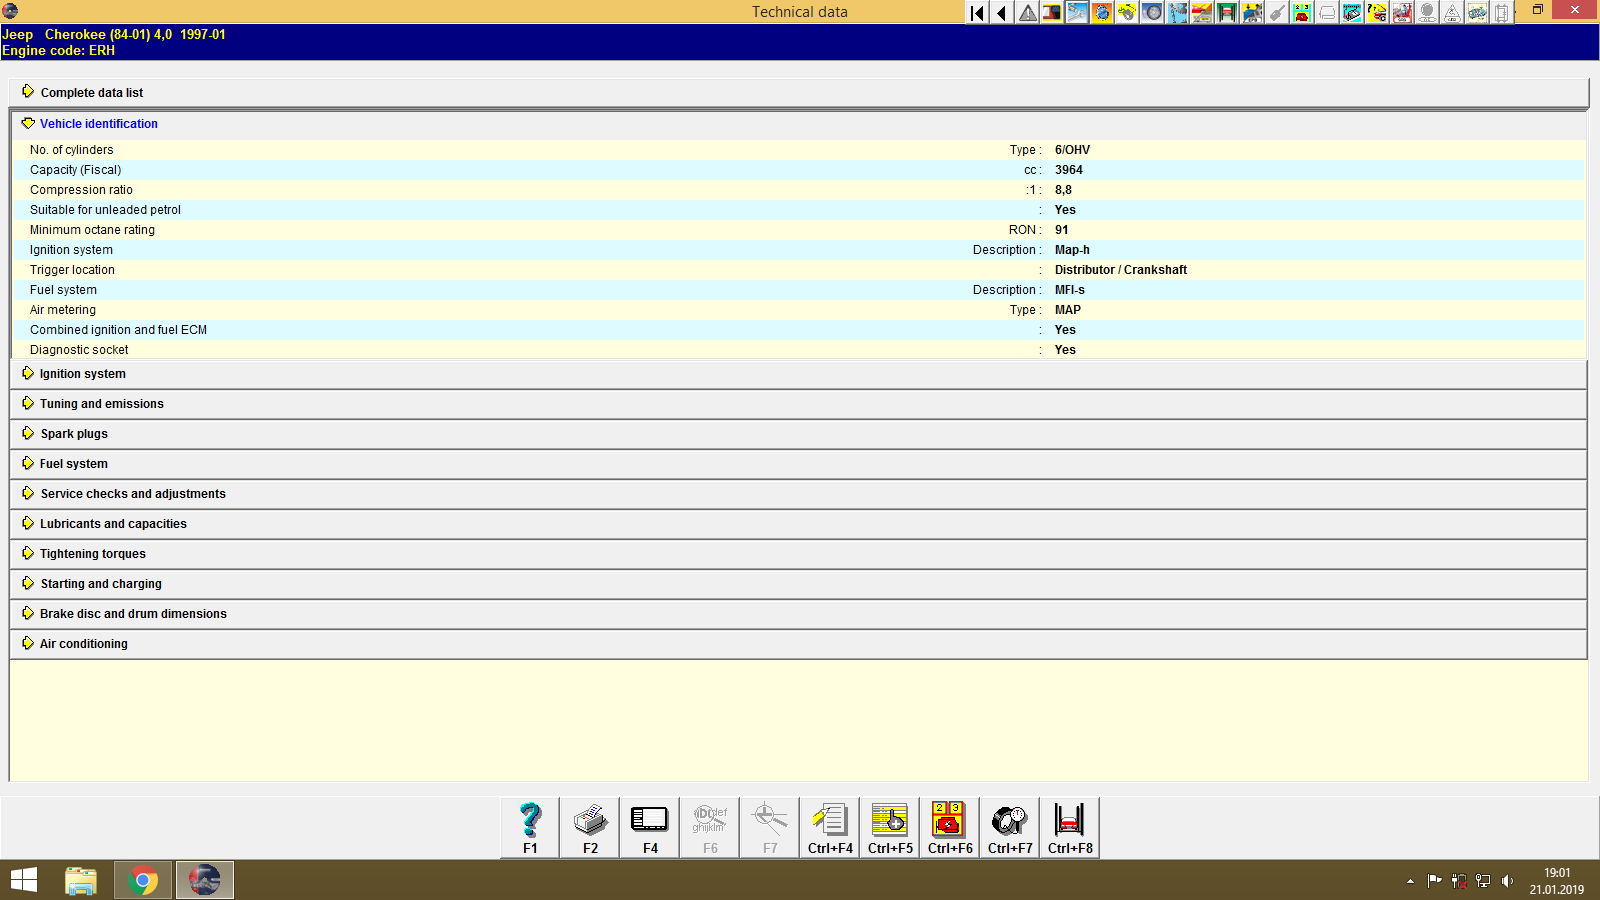Click the recalls warning triangle toolbar icon
This screenshot has height=900, width=1600.
coord(1026,12)
